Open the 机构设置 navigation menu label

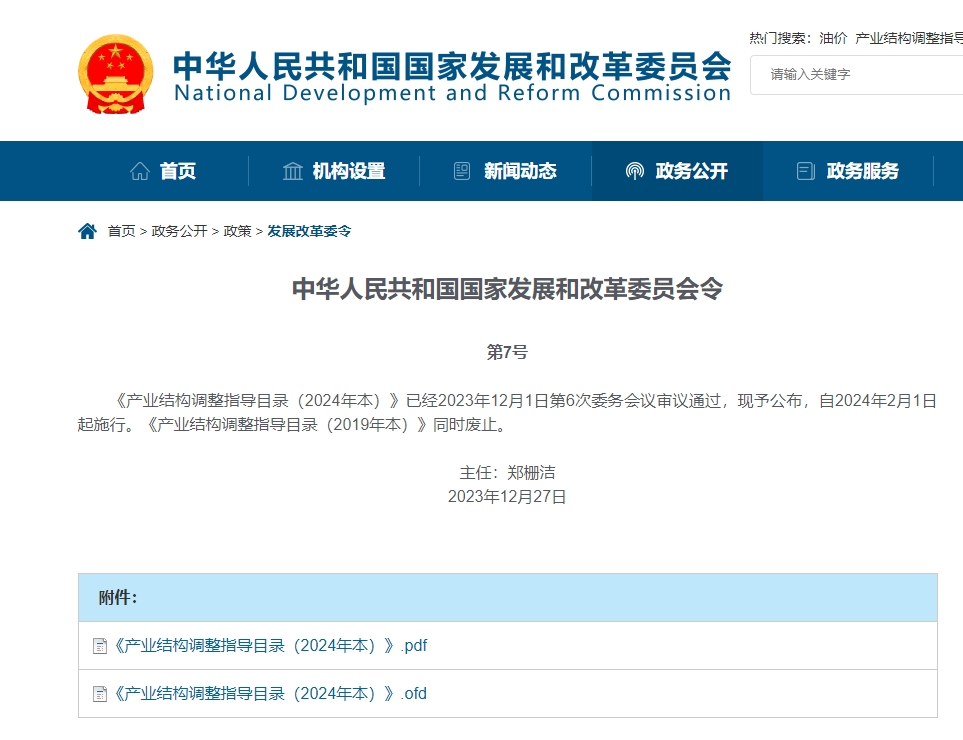click(x=348, y=171)
